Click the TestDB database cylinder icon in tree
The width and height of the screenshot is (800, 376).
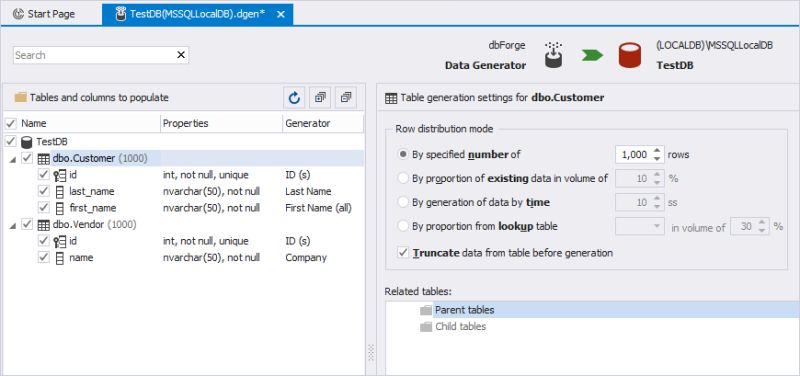[27, 142]
